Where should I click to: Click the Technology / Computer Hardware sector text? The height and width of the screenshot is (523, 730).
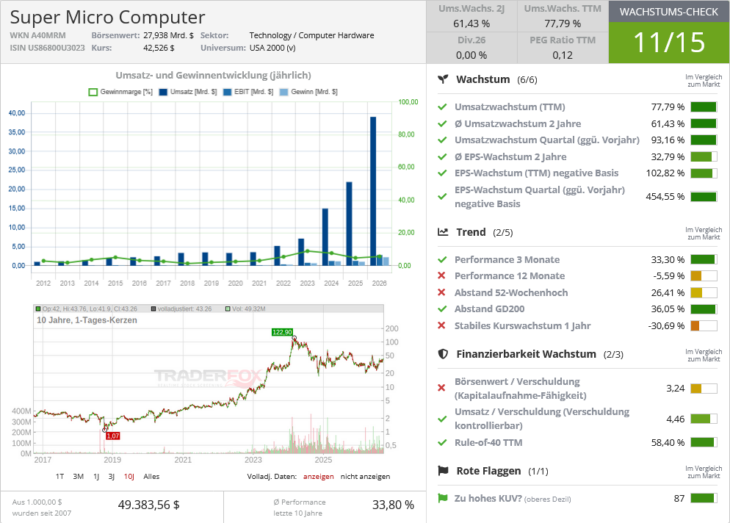pos(311,35)
